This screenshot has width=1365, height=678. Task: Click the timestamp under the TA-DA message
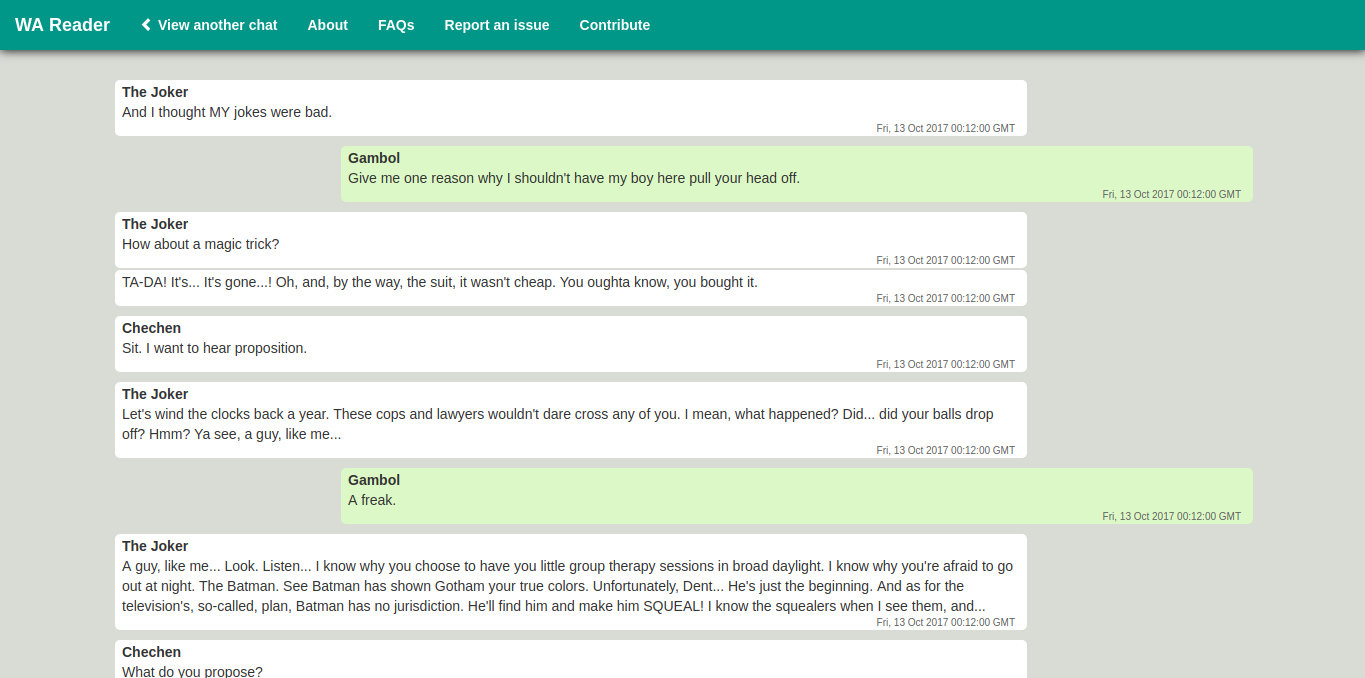(945, 298)
